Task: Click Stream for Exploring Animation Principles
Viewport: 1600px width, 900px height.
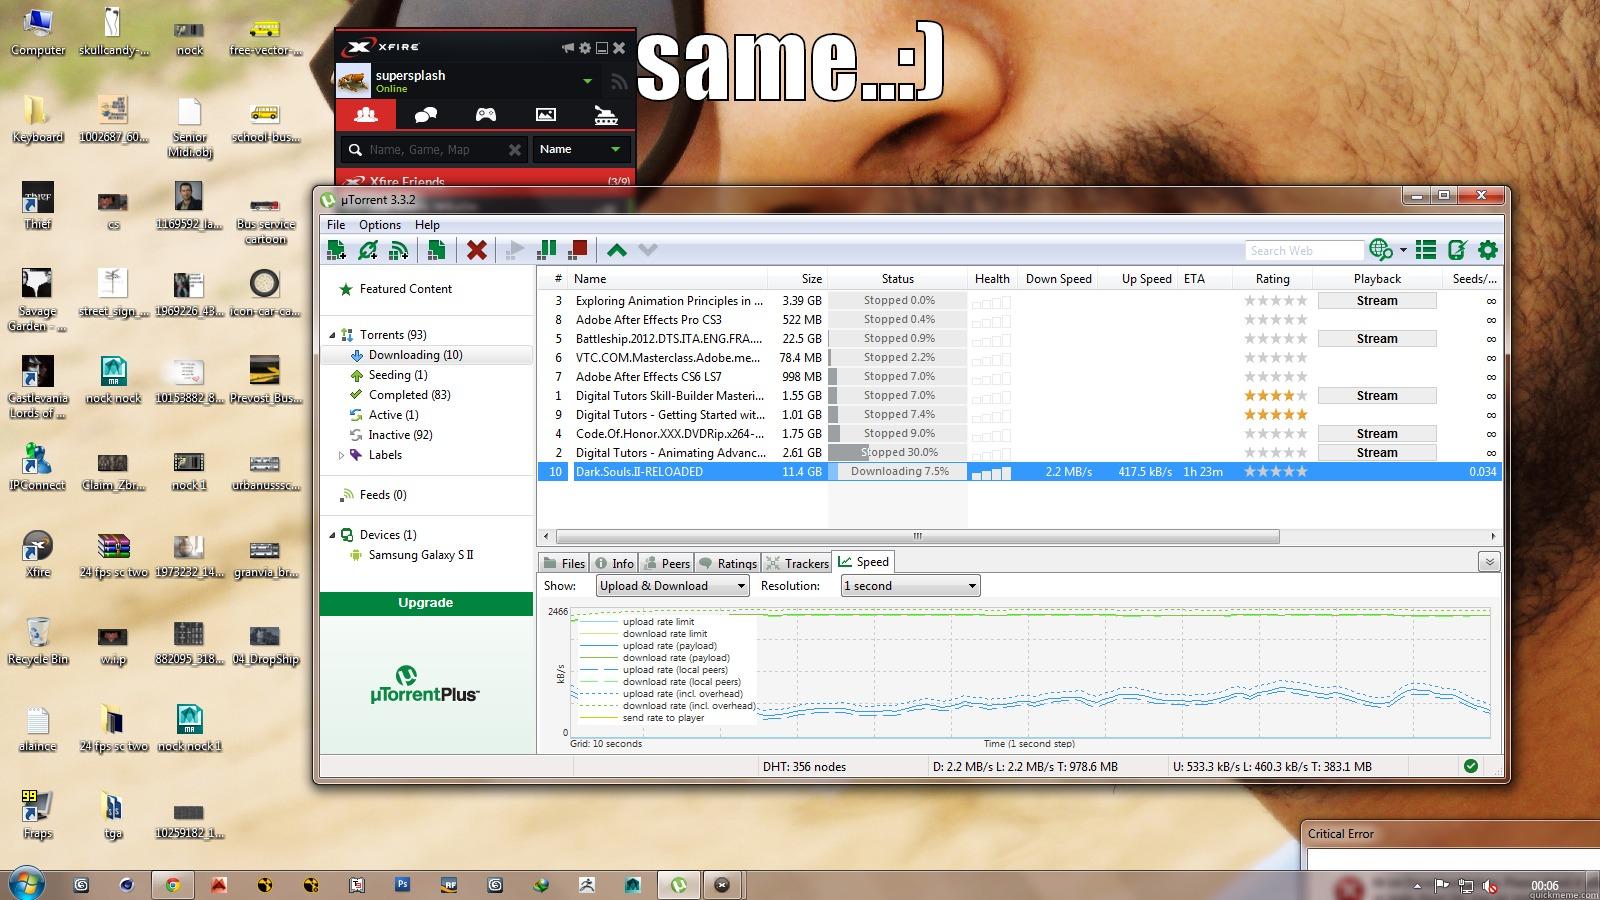Action: point(1377,300)
